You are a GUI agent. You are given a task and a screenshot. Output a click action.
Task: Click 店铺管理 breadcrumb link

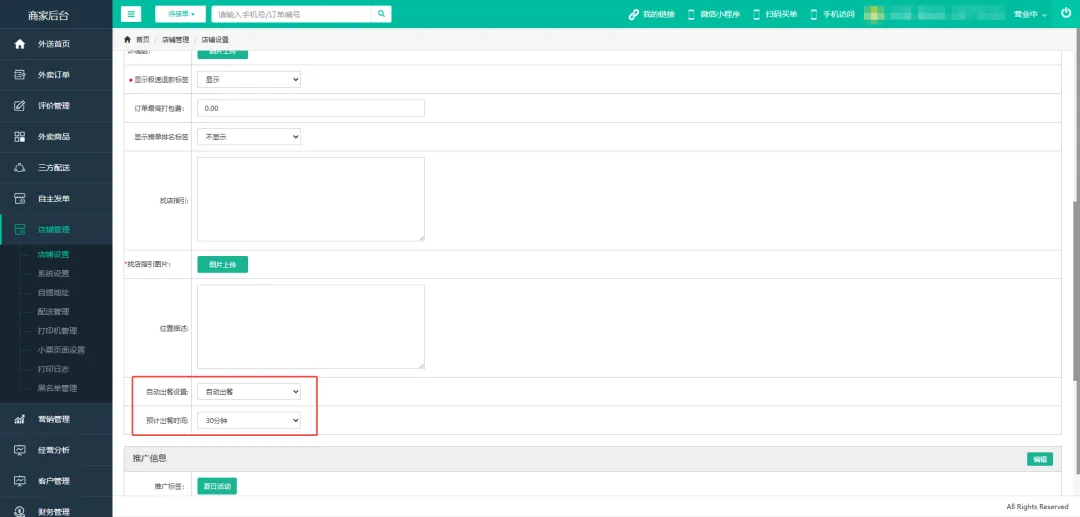pos(175,40)
